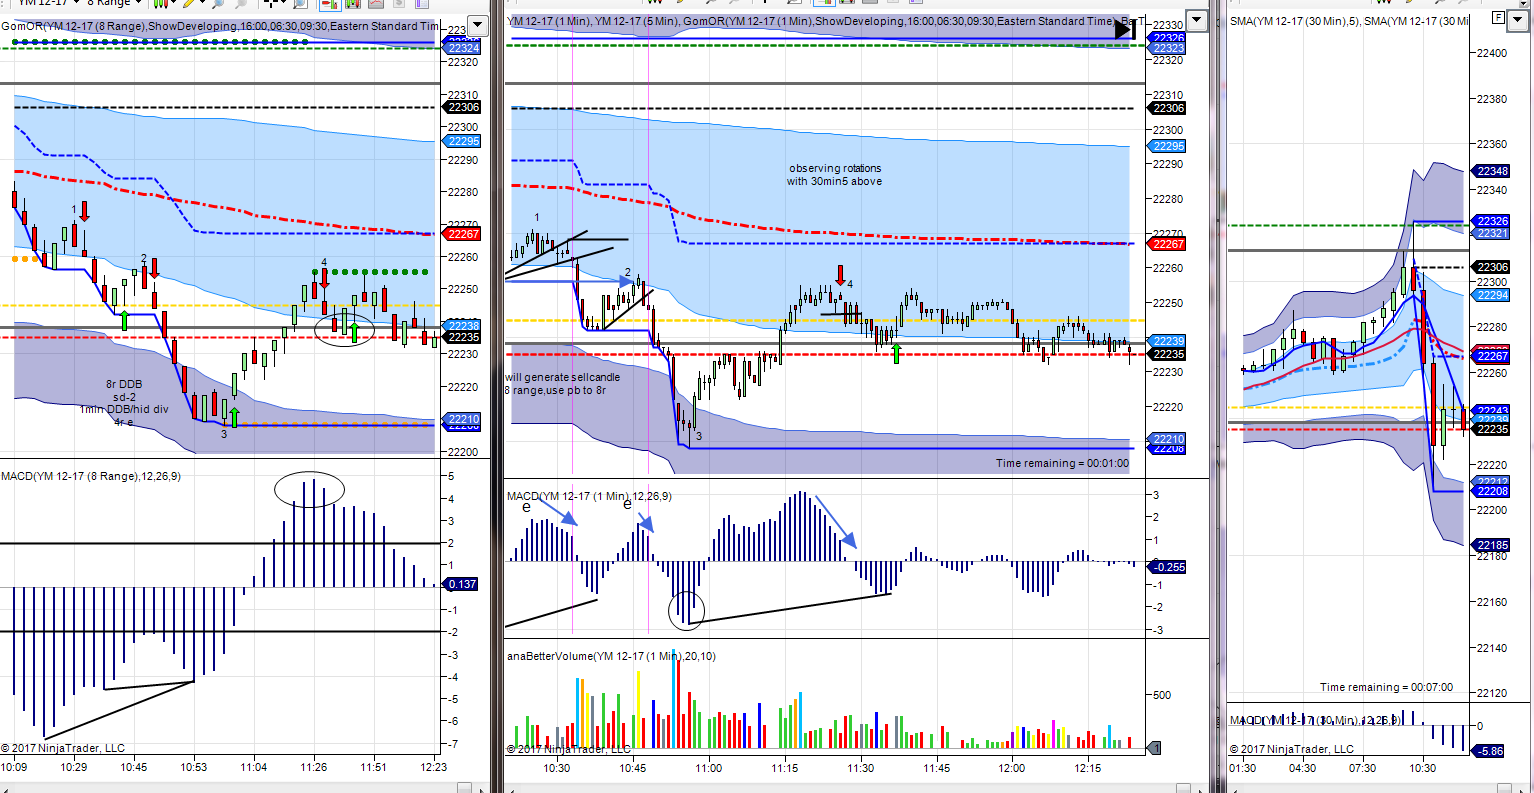Click the -5.86 MACD value in the 30 Min chart
The width and height of the screenshot is (1534, 793).
point(1490,751)
